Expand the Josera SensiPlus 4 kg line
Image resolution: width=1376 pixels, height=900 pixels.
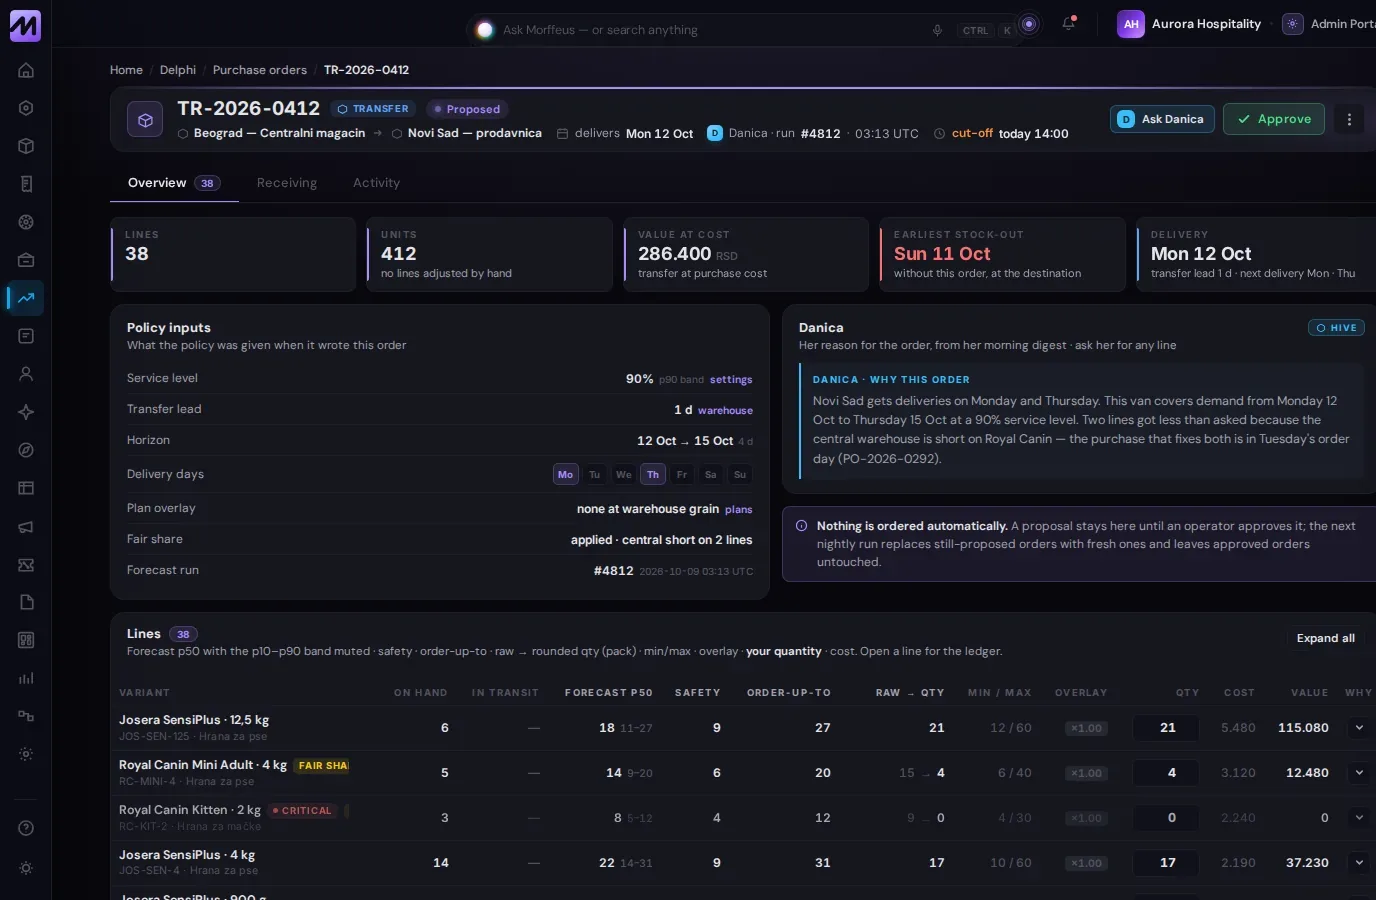coord(1359,863)
